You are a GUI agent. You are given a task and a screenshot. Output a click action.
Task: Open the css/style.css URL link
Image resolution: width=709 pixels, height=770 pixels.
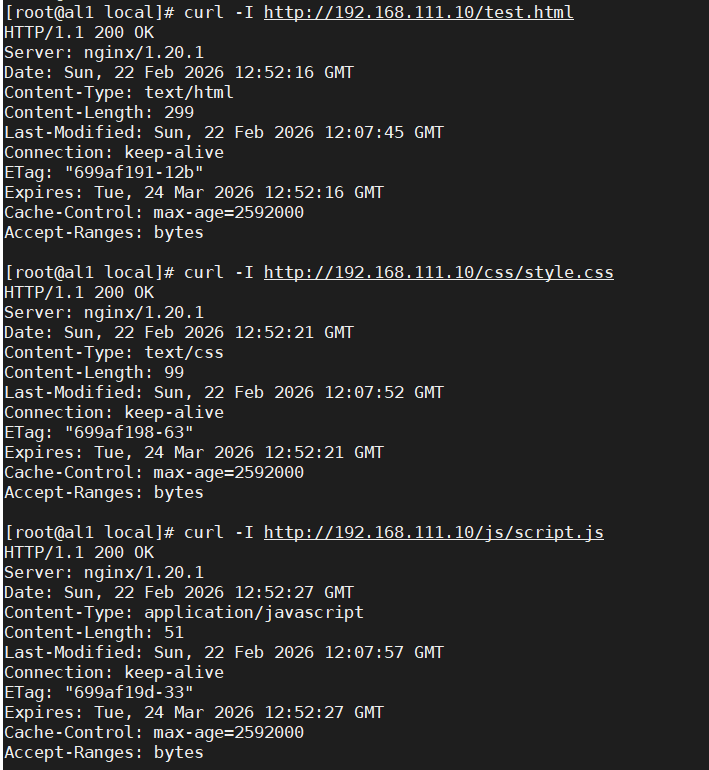(438, 272)
